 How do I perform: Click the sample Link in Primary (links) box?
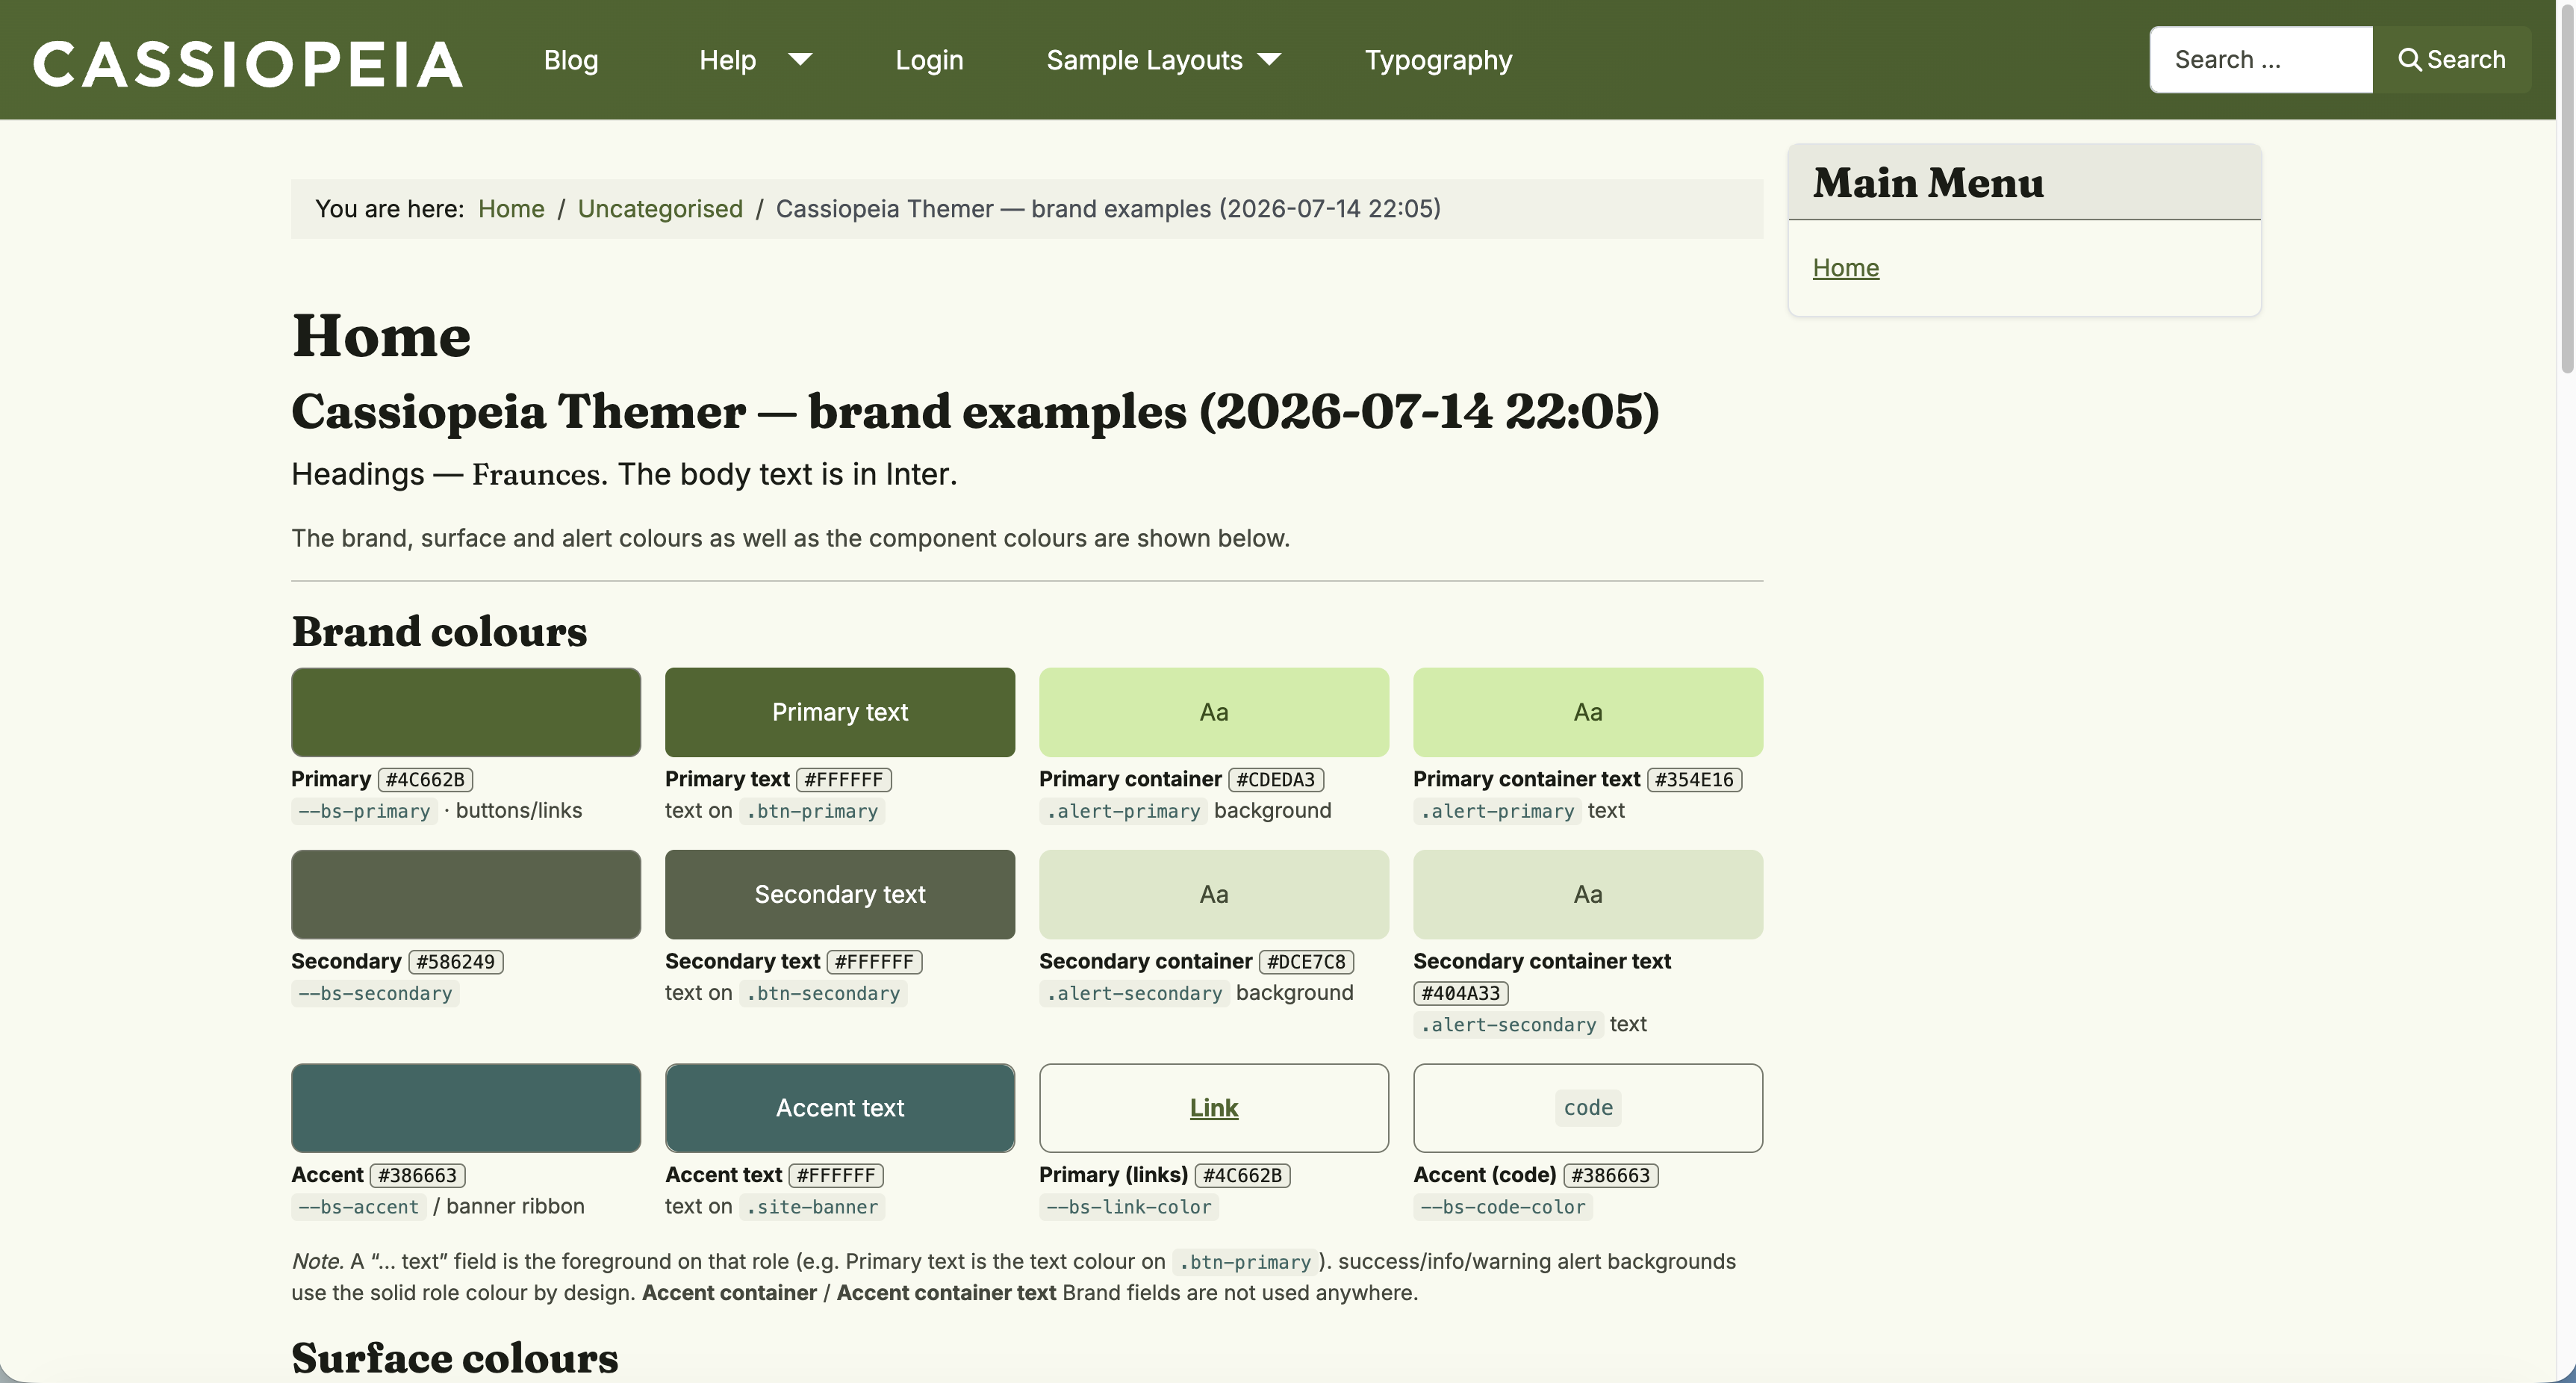pos(1214,1108)
